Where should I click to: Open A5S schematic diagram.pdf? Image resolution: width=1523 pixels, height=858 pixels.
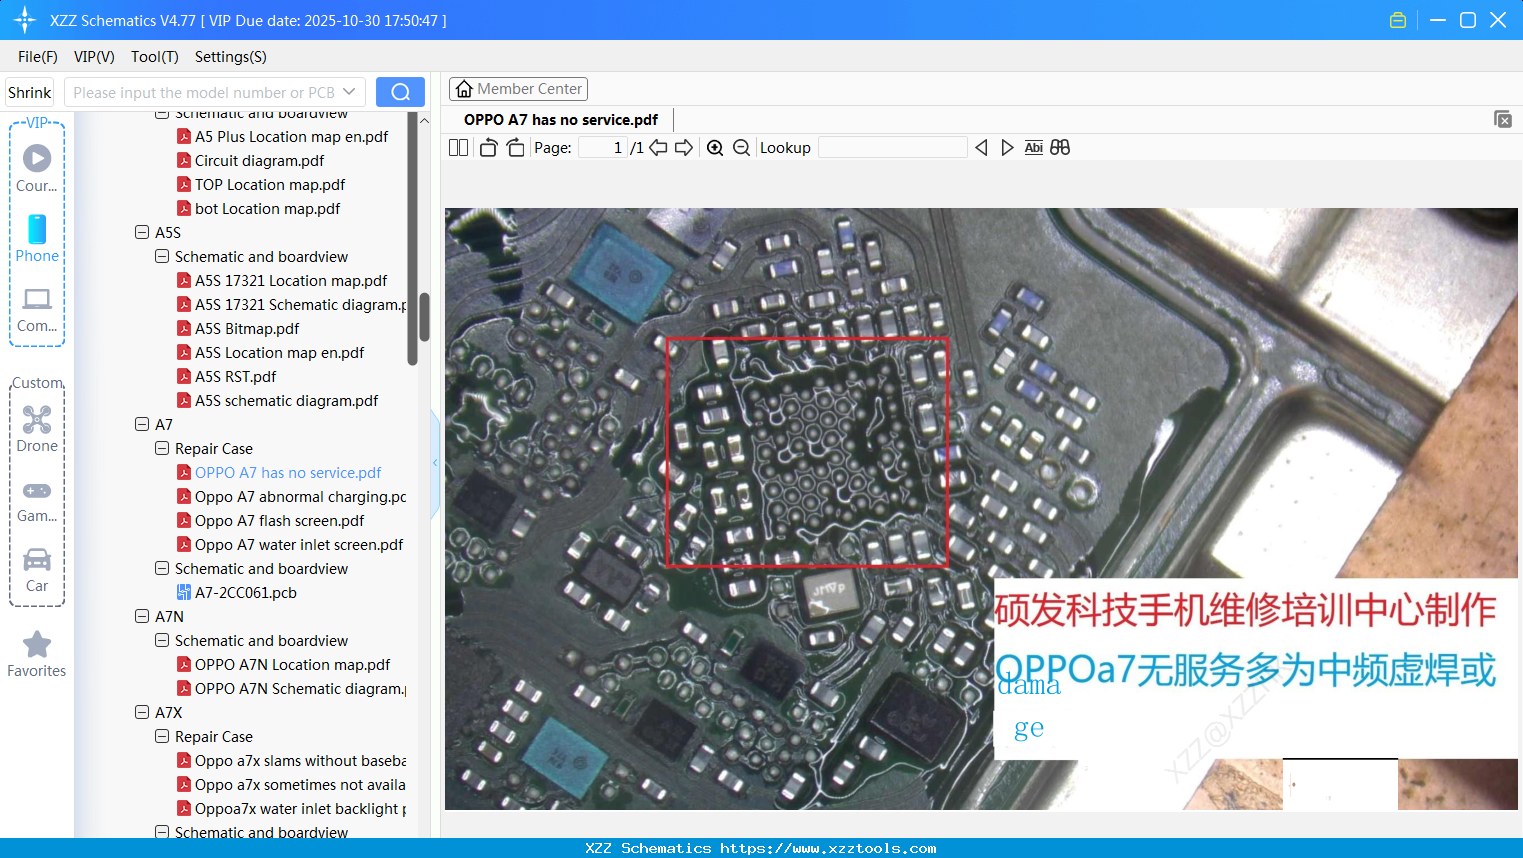tap(286, 400)
